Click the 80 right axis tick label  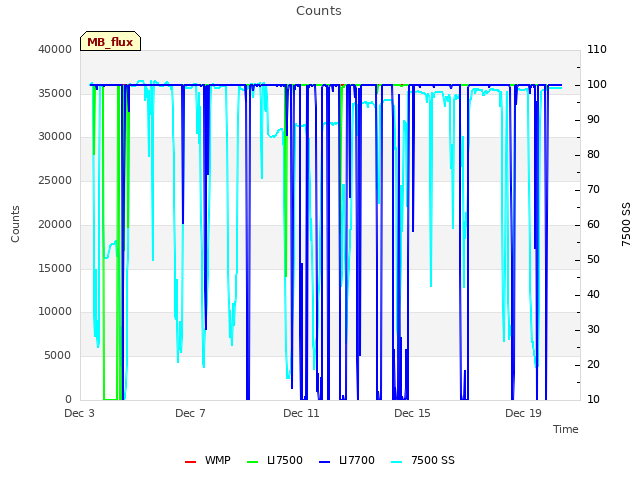pyautogui.click(x=593, y=155)
